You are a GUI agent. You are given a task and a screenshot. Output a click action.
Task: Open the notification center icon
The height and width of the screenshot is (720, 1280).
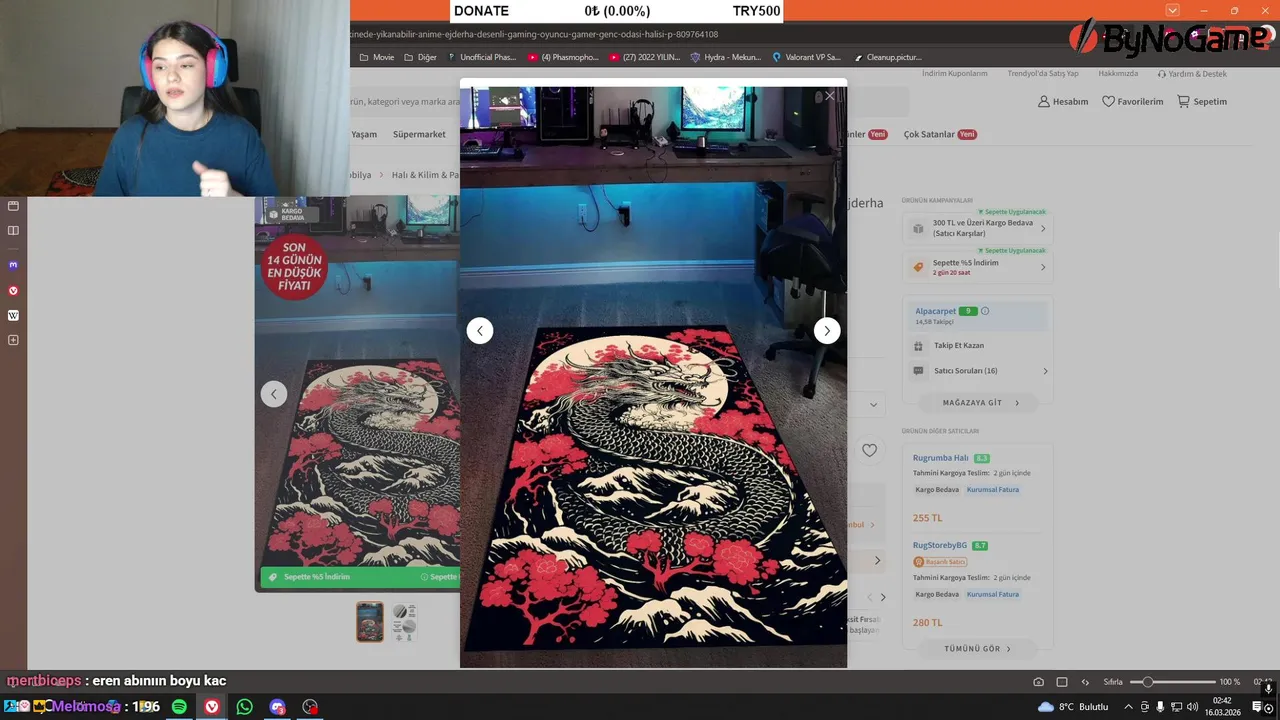pos(1257,707)
